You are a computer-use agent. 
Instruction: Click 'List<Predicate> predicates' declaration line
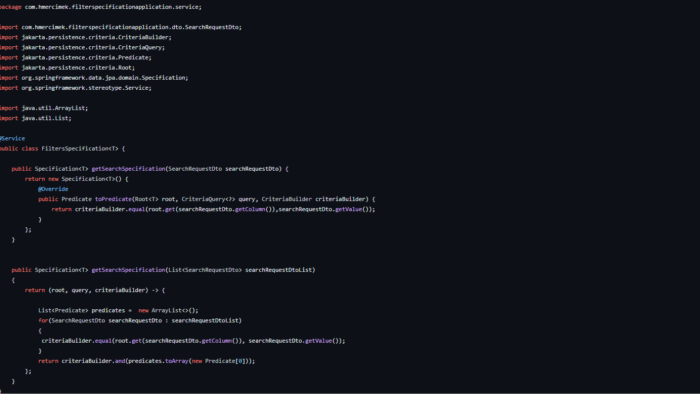[x=118, y=311]
